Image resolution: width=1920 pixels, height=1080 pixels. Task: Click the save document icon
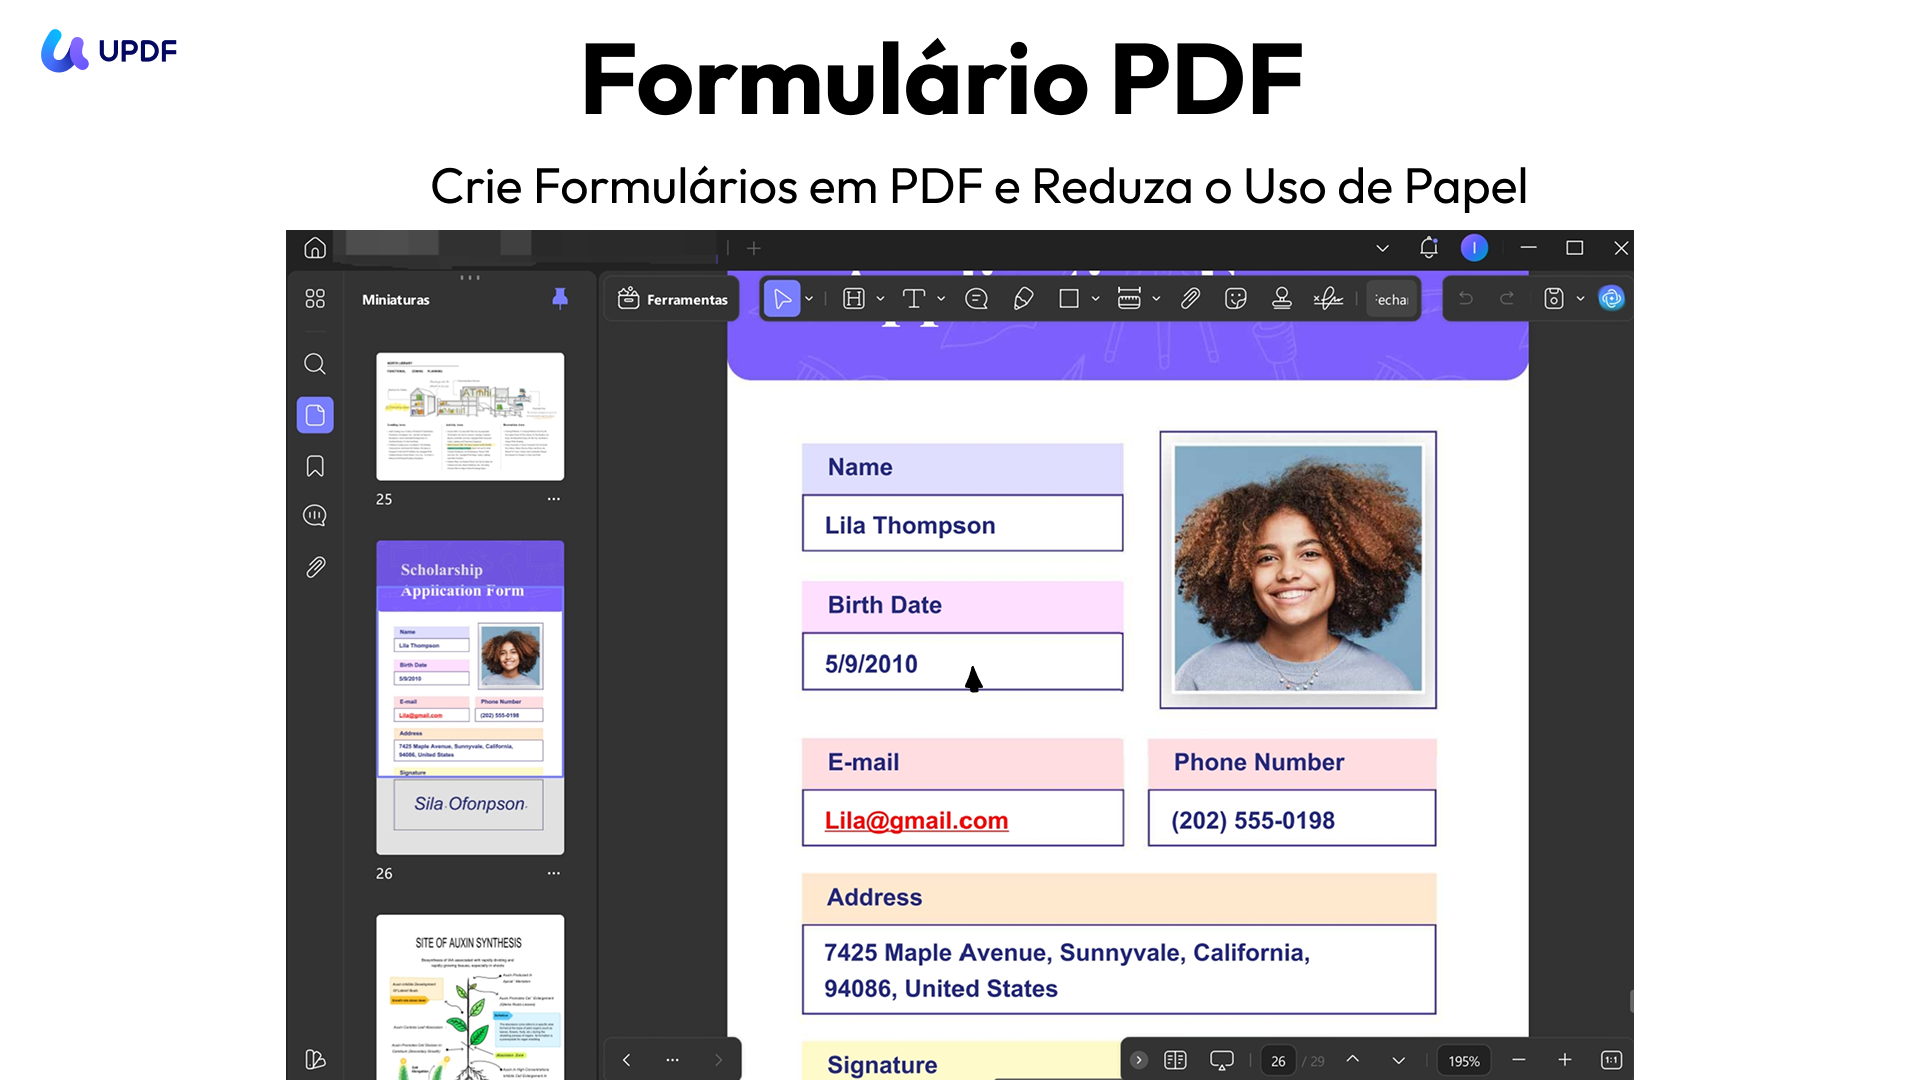[1554, 299]
